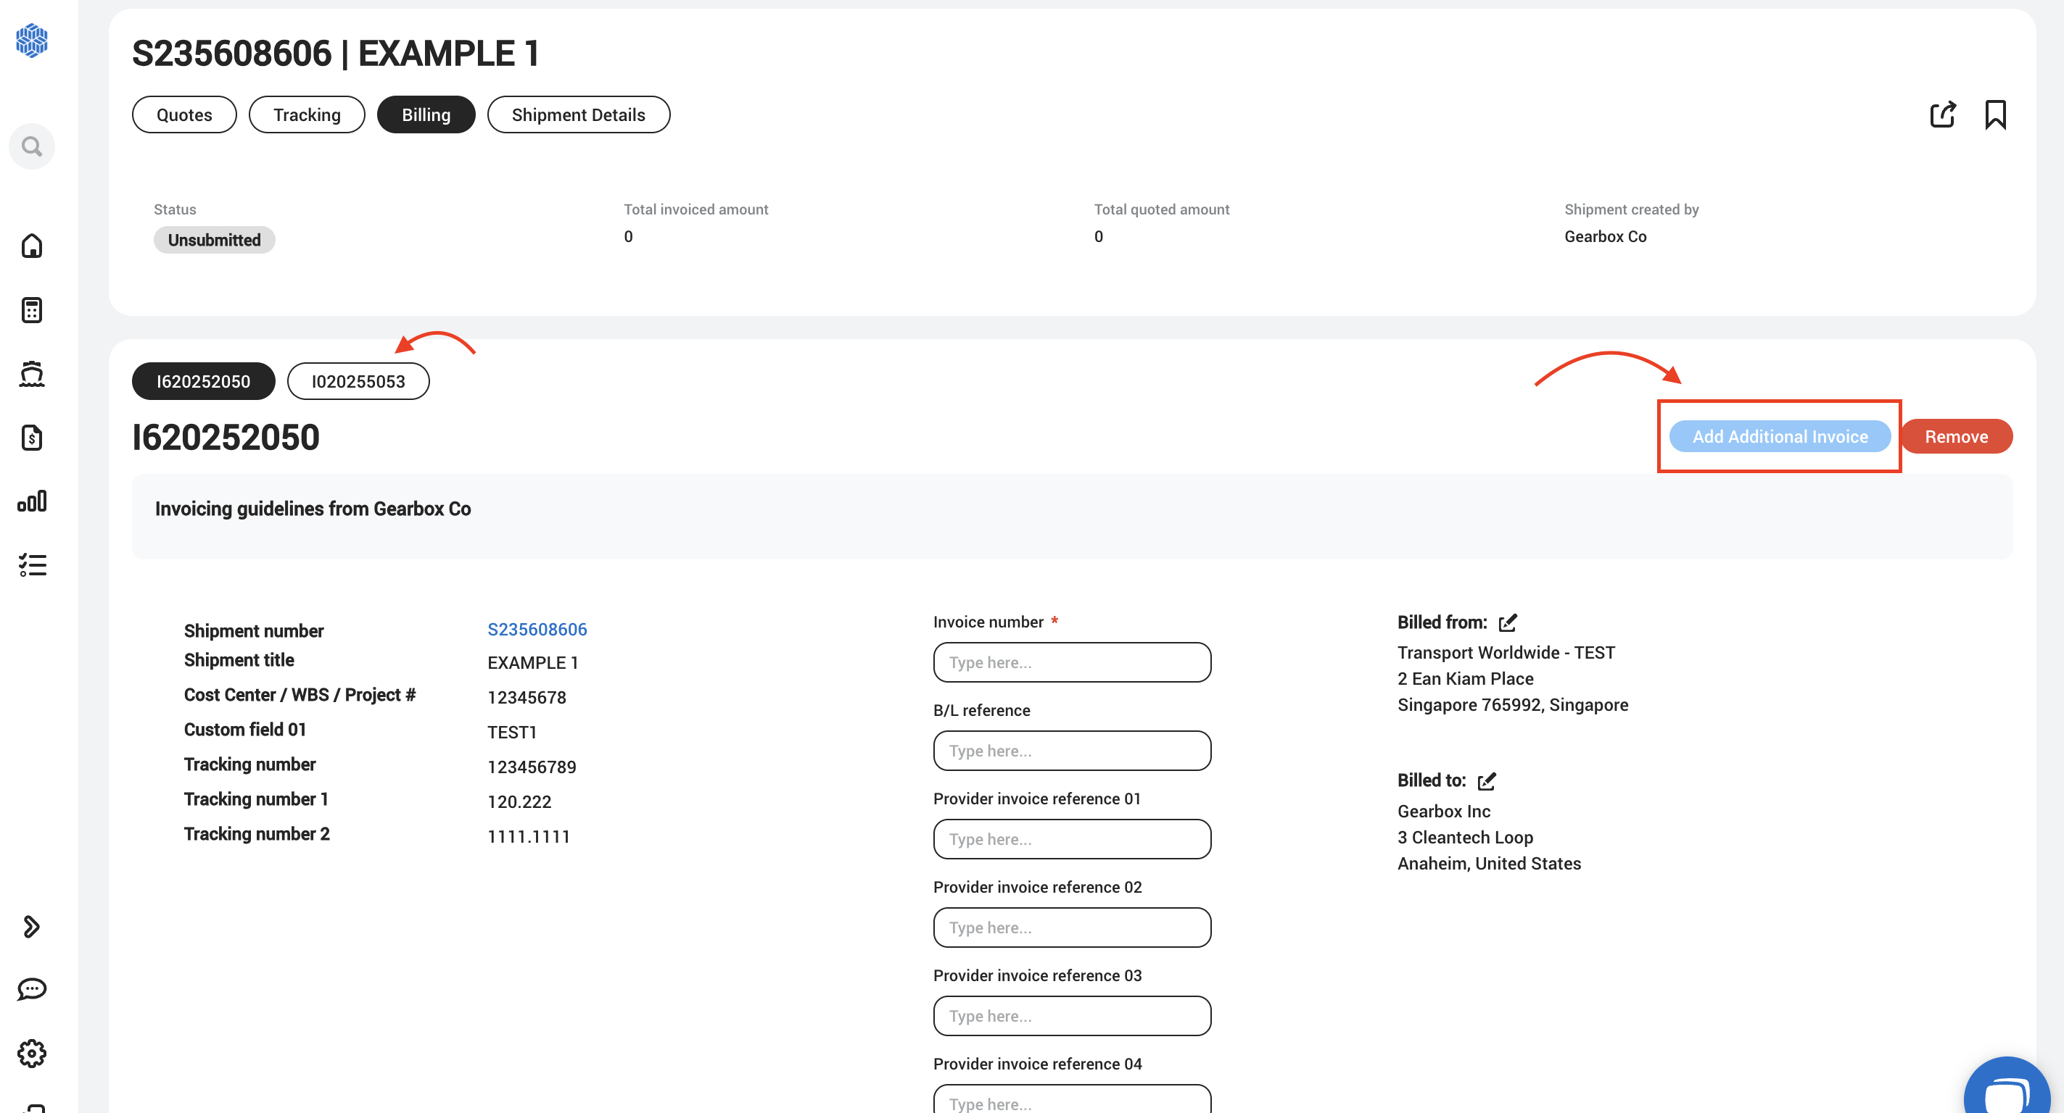Screen dimensions: 2064x1113
Task: Open the search sidebar icon
Action: point(32,146)
